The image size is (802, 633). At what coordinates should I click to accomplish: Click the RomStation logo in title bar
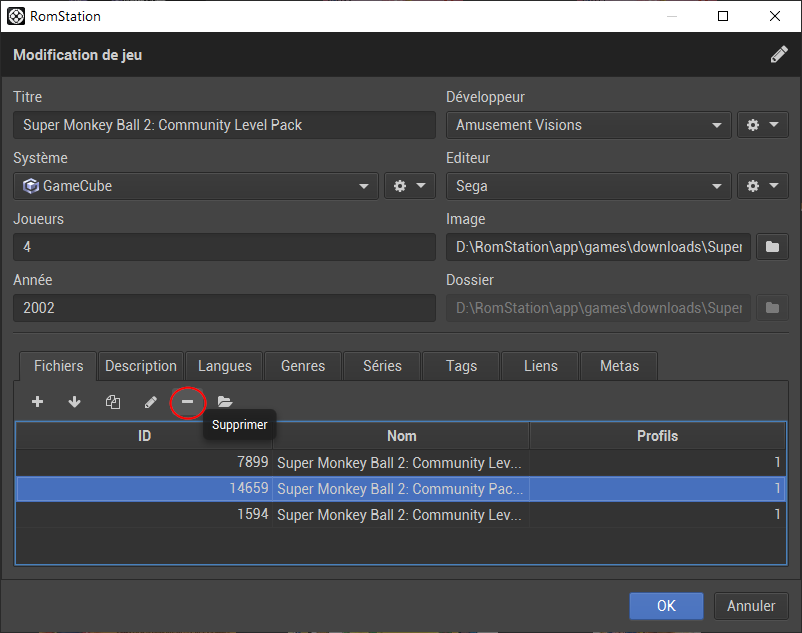(16, 16)
